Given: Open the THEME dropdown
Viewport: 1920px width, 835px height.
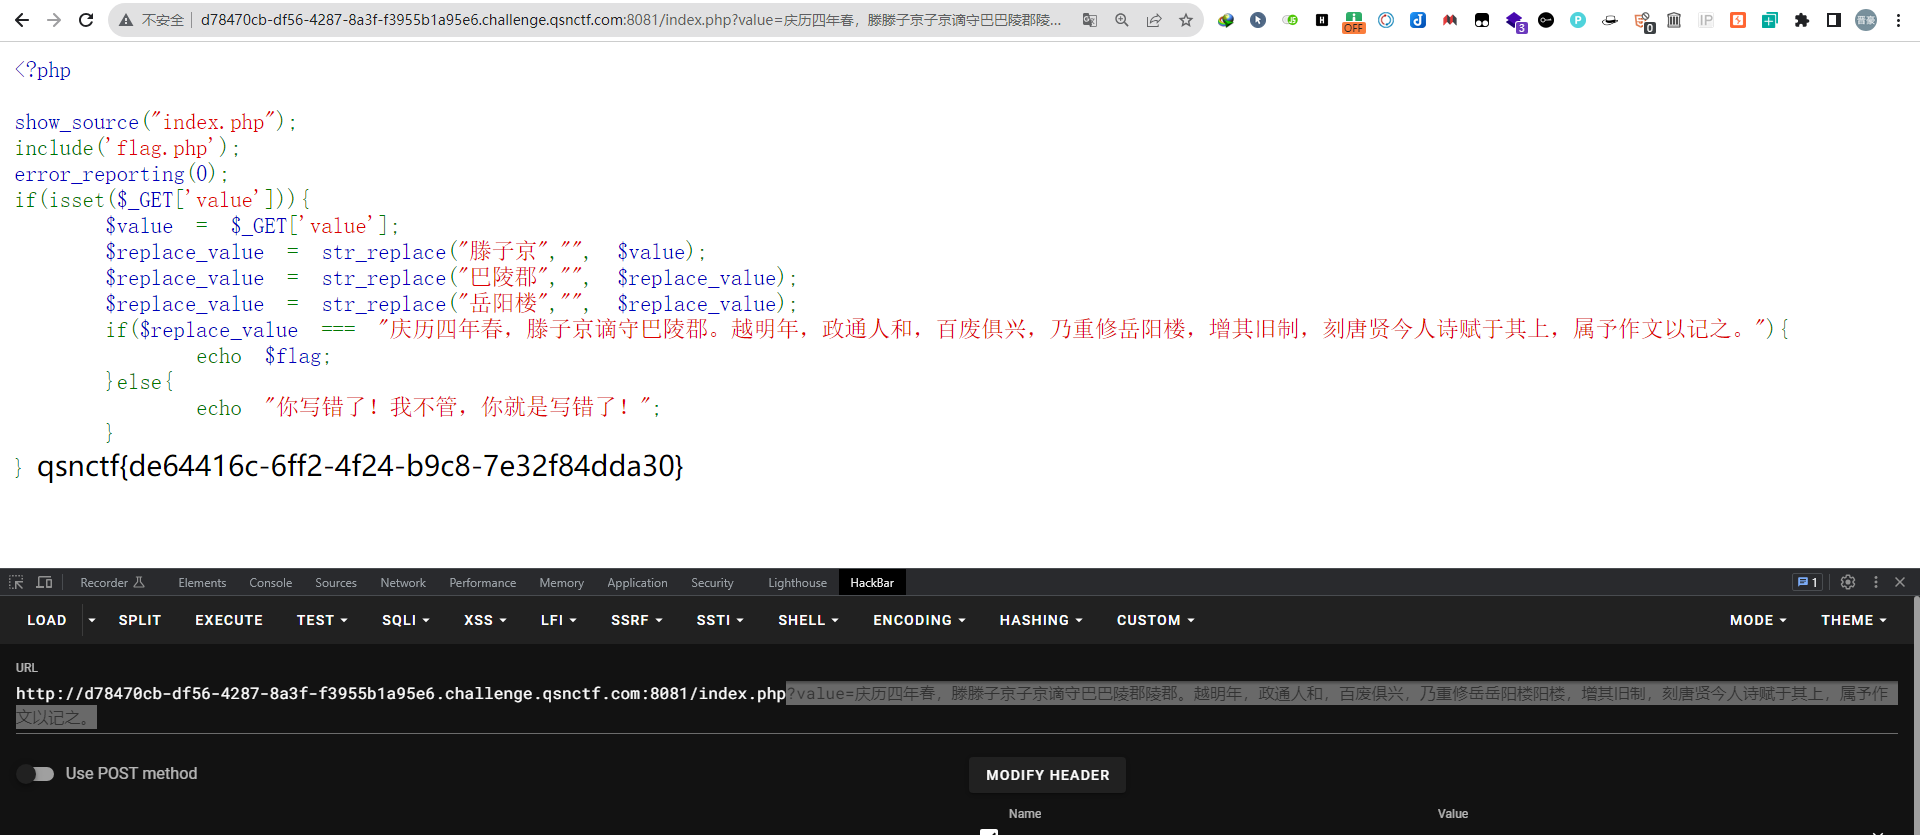Looking at the screenshot, I should [1854, 620].
